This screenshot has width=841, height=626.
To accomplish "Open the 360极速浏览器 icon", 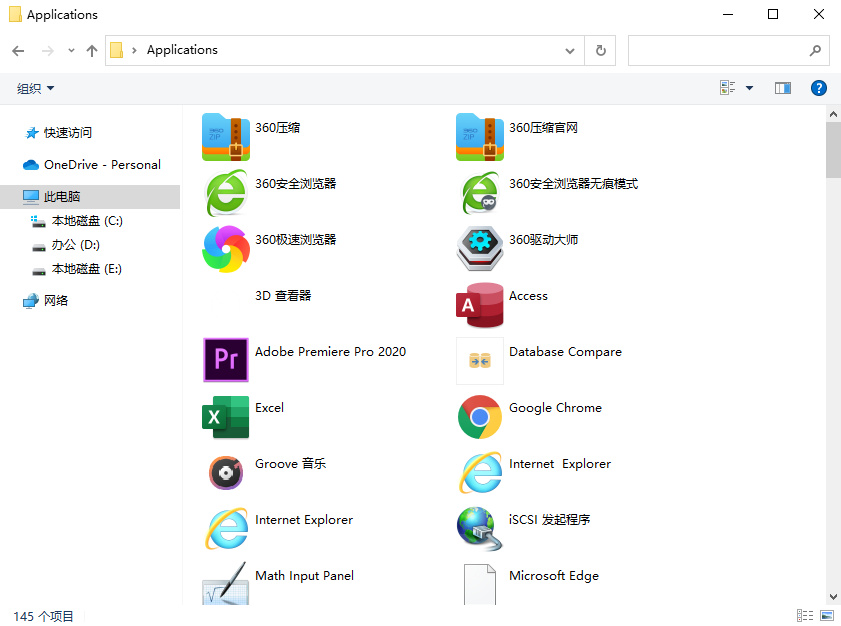I will pyautogui.click(x=225, y=248).
